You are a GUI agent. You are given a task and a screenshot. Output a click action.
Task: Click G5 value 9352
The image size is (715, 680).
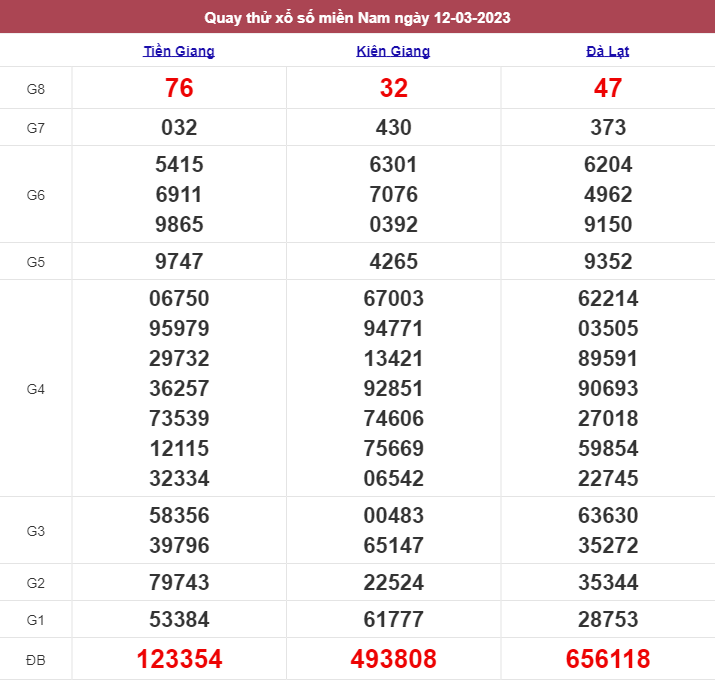point(608,262)
